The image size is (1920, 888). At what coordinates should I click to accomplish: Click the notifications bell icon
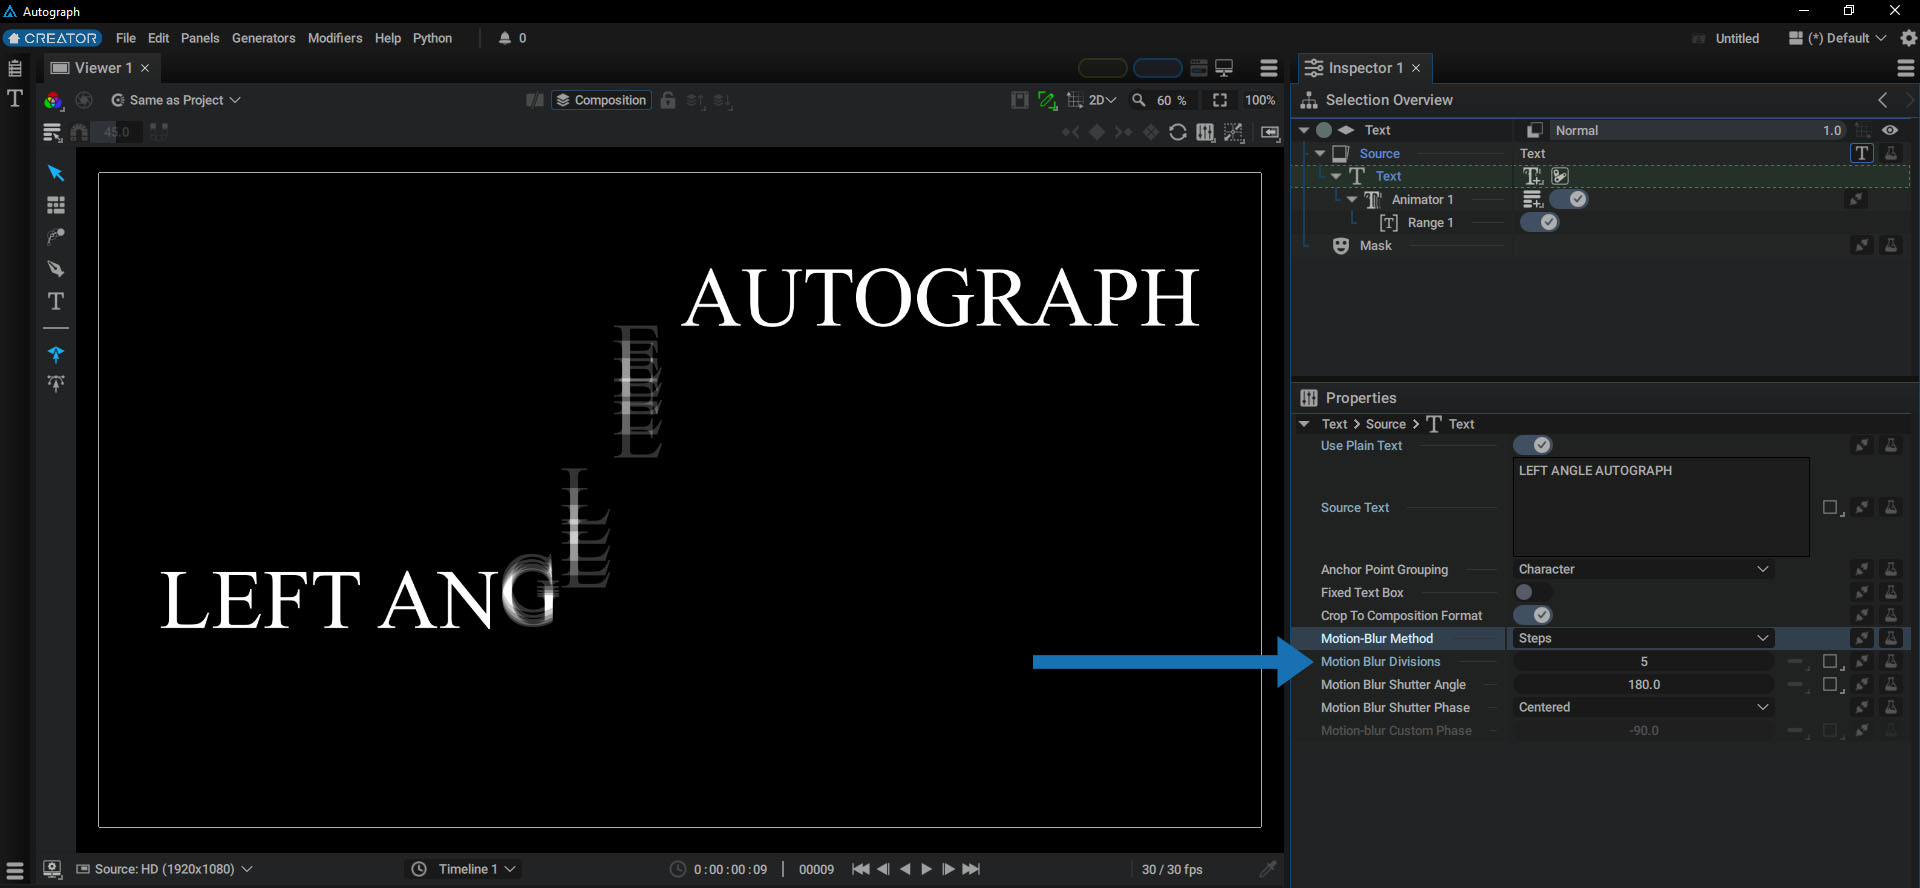tap(505, 38)
